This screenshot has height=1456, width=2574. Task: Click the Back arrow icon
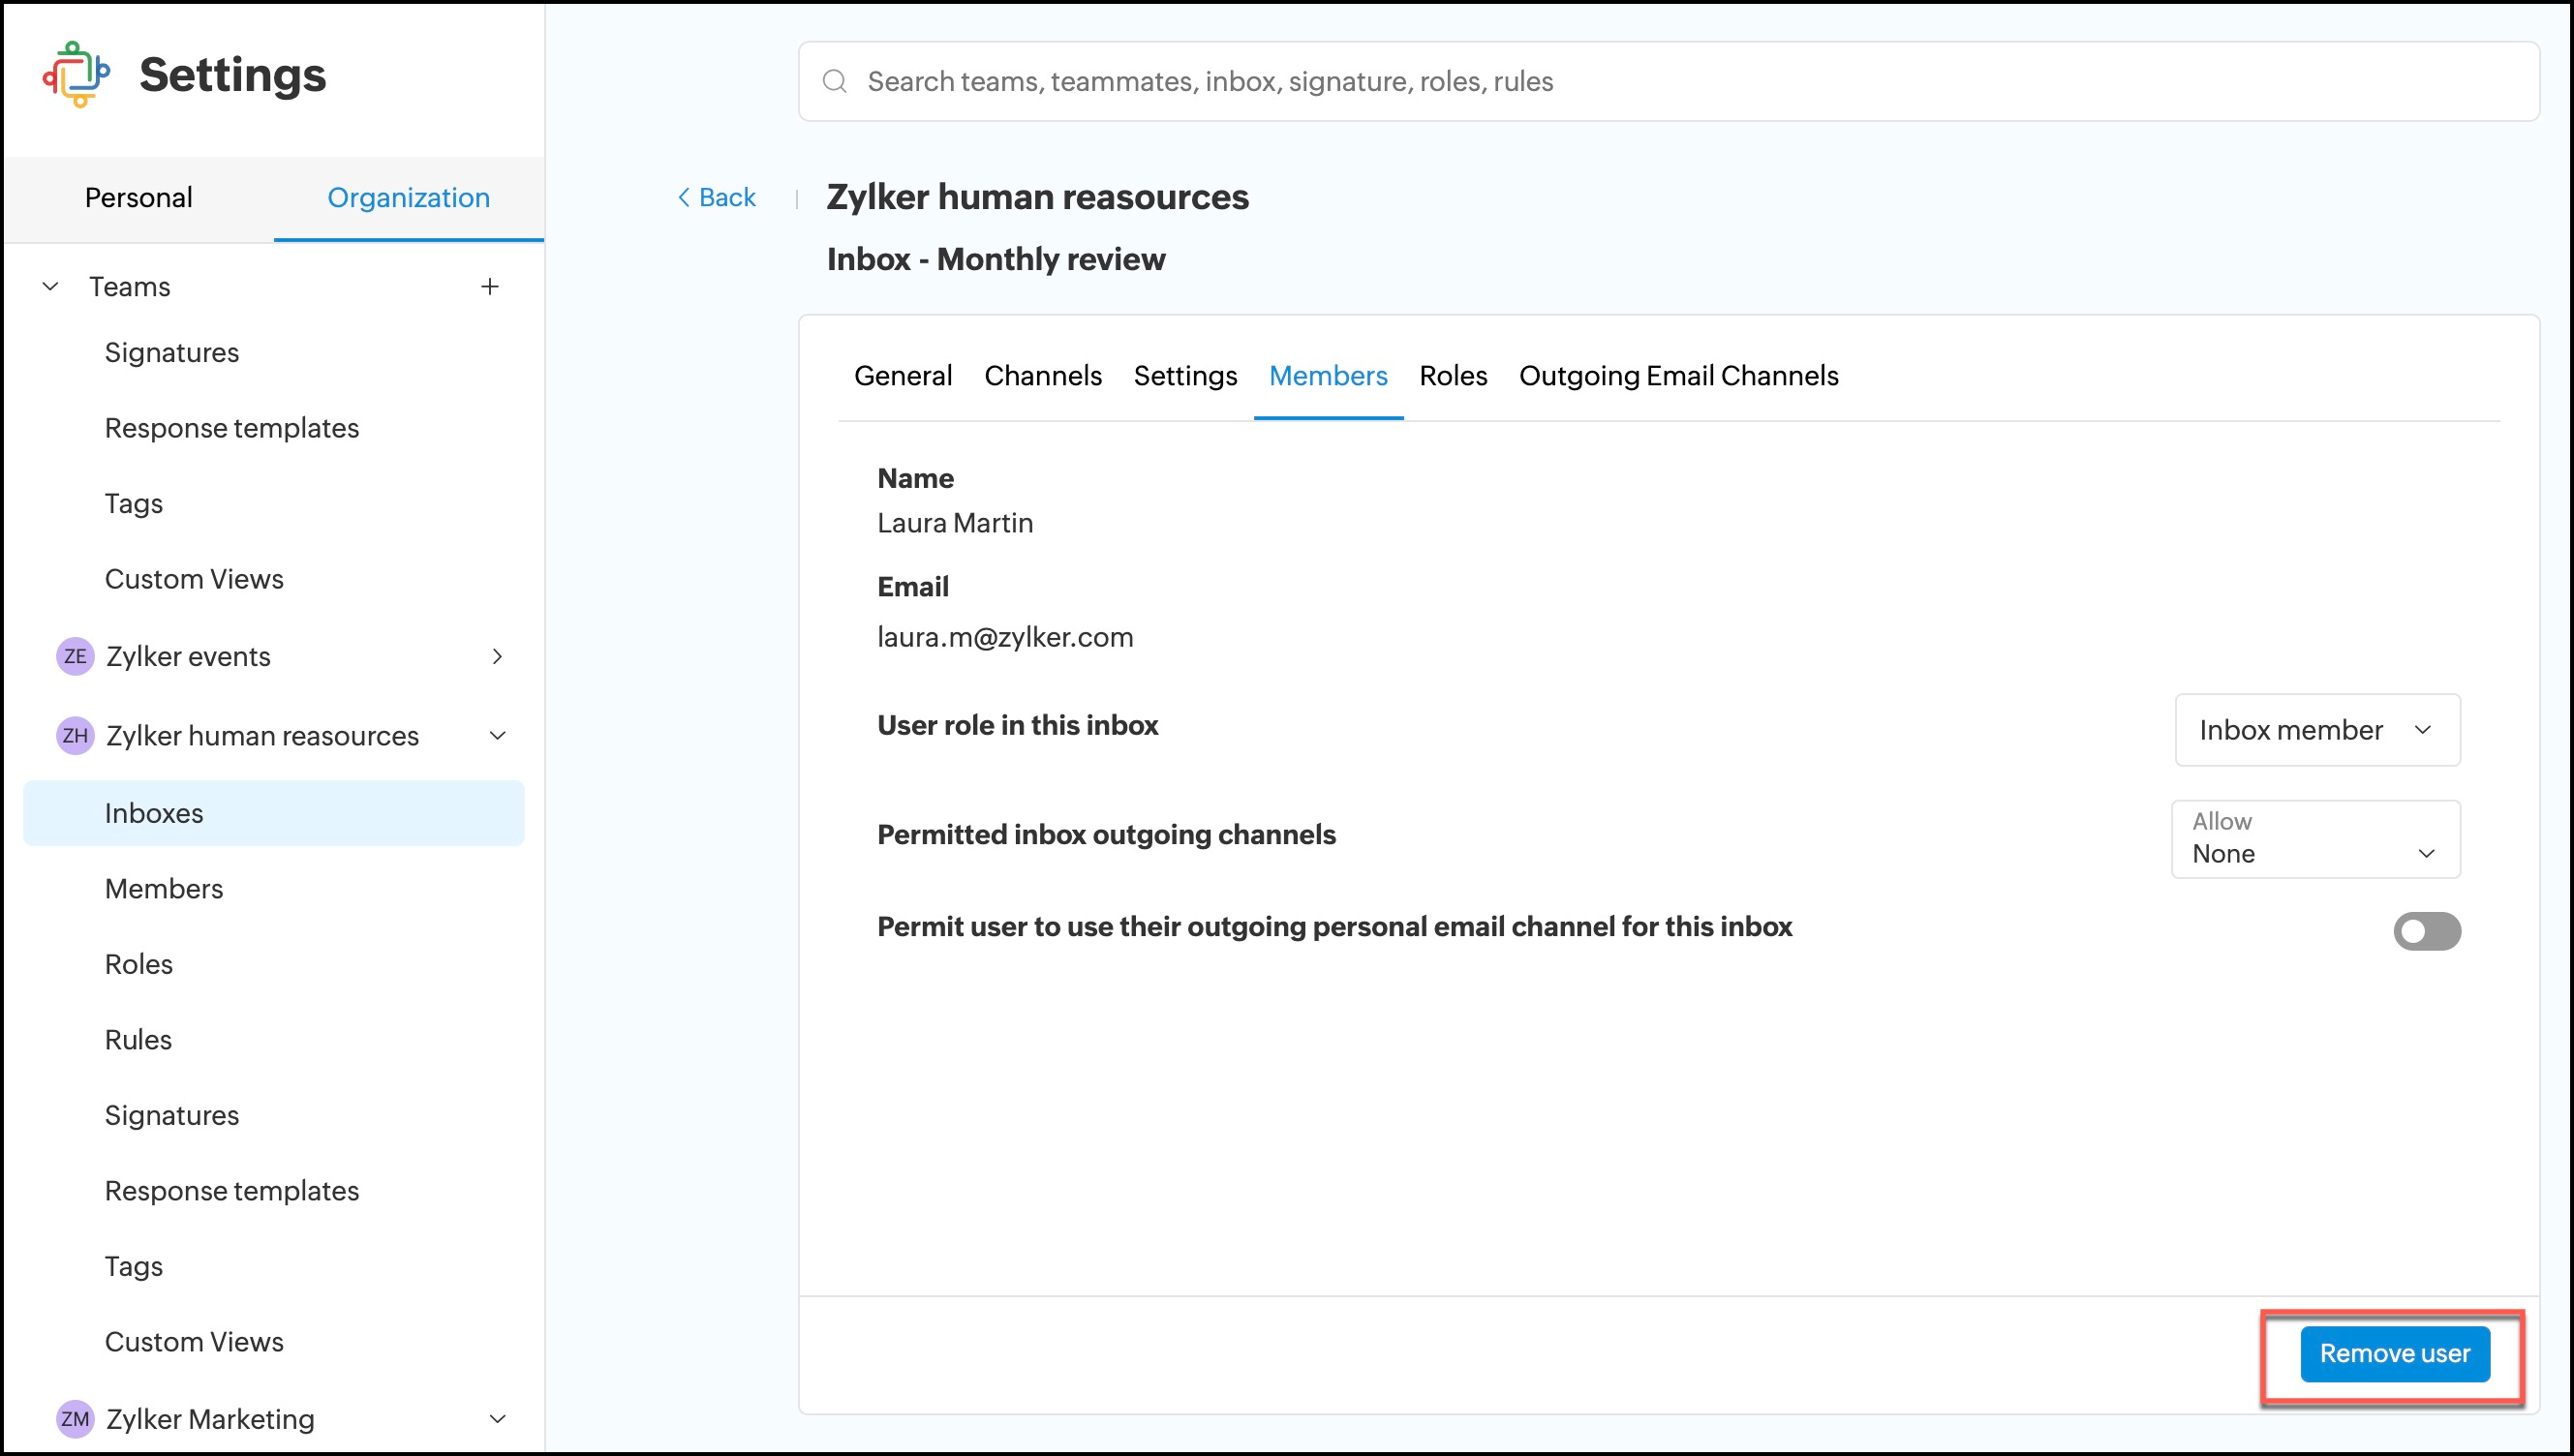[684, 198]
